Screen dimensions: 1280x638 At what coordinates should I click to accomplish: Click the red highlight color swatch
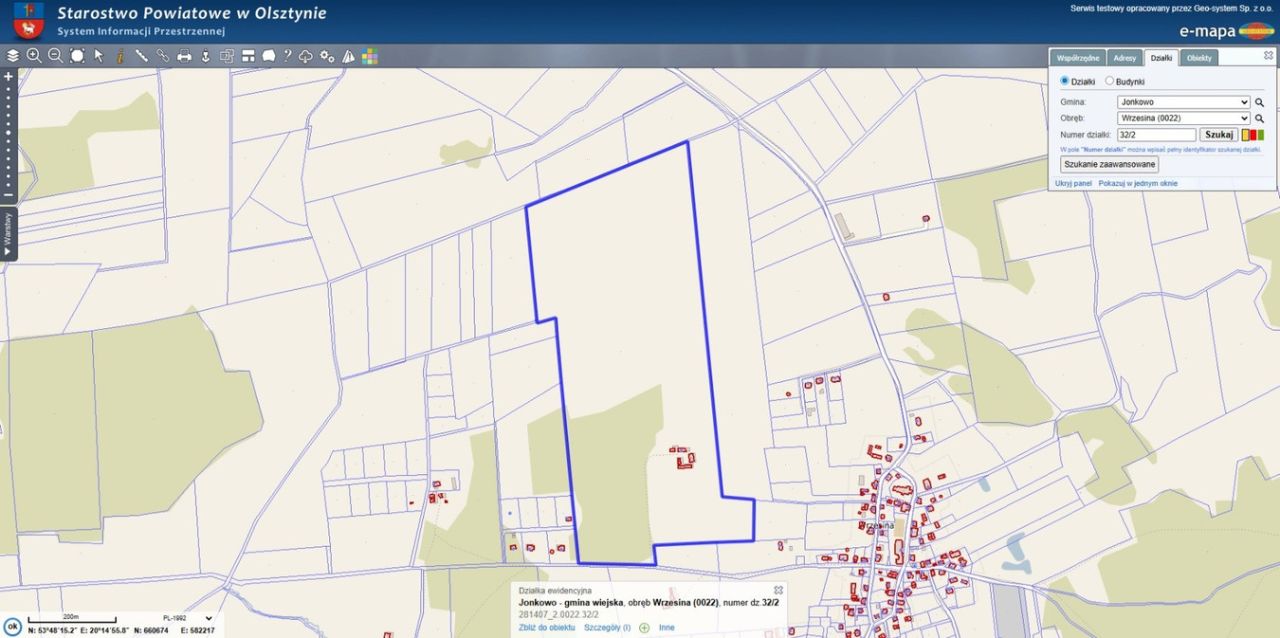point(1252,135)
